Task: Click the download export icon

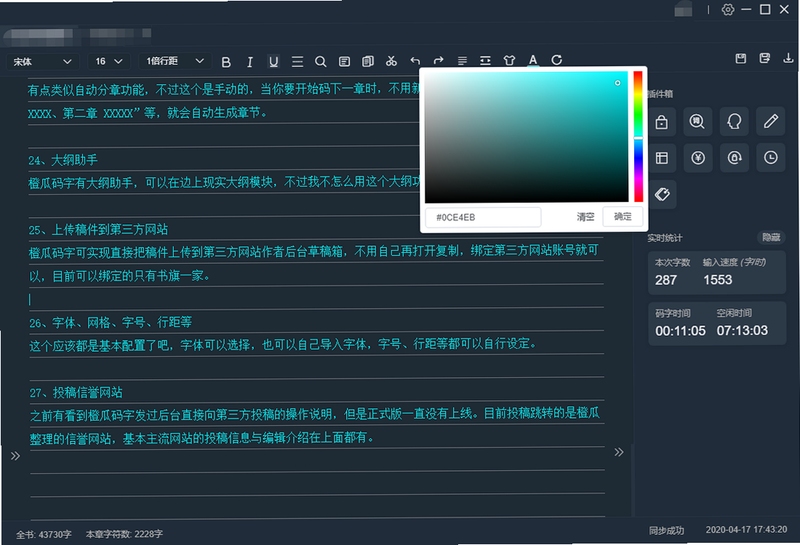Action: coord(788,58)
